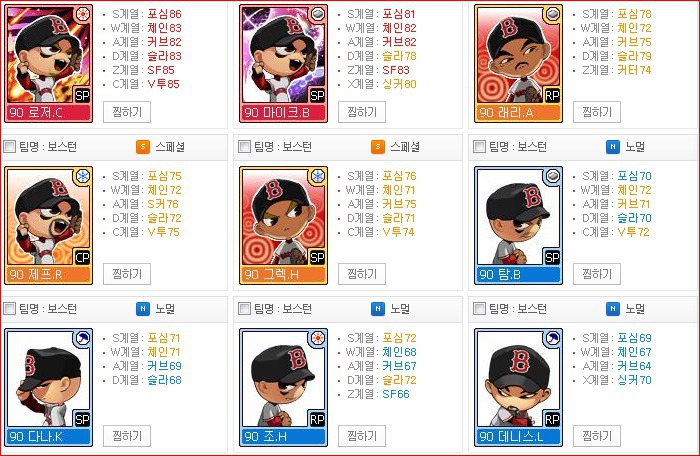
Task: Click 찜하기 button for 그렉.H
Action: [362, 274]
